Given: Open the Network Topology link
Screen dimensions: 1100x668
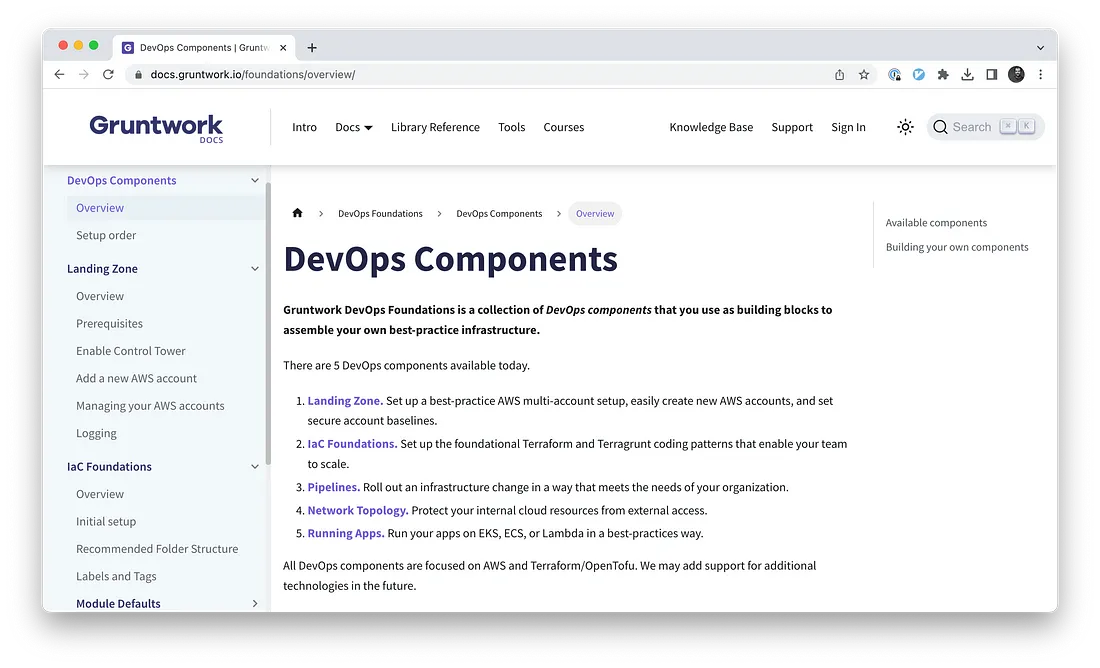Looking at the screenshot, I should tap(358, 510).
